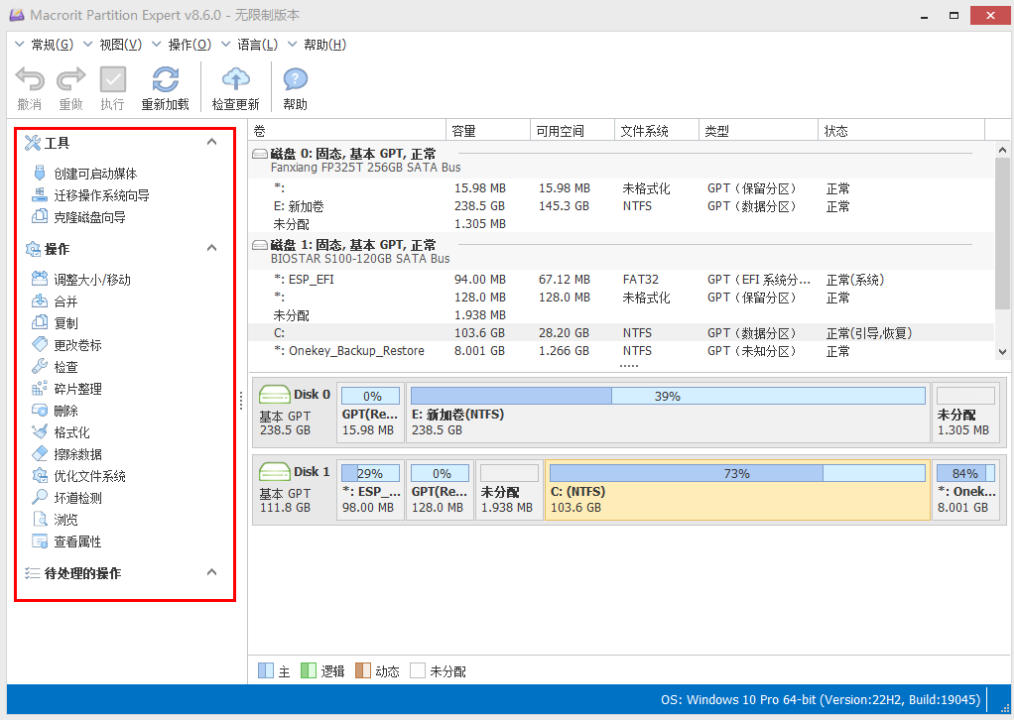Click the 撤消 undo arrow icon
The height and width of the screenshot is (720, 1014).
pos(30,81)
